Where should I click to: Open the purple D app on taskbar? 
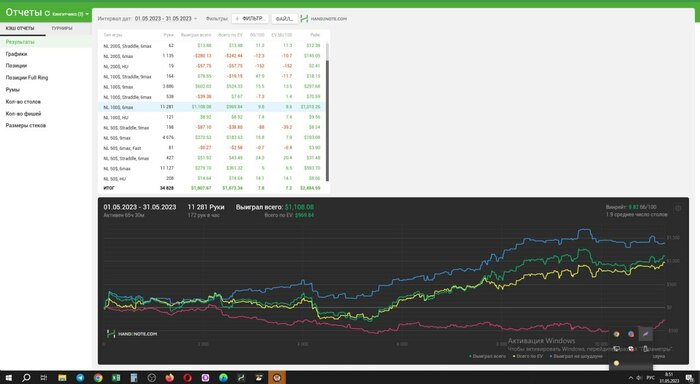205,378
